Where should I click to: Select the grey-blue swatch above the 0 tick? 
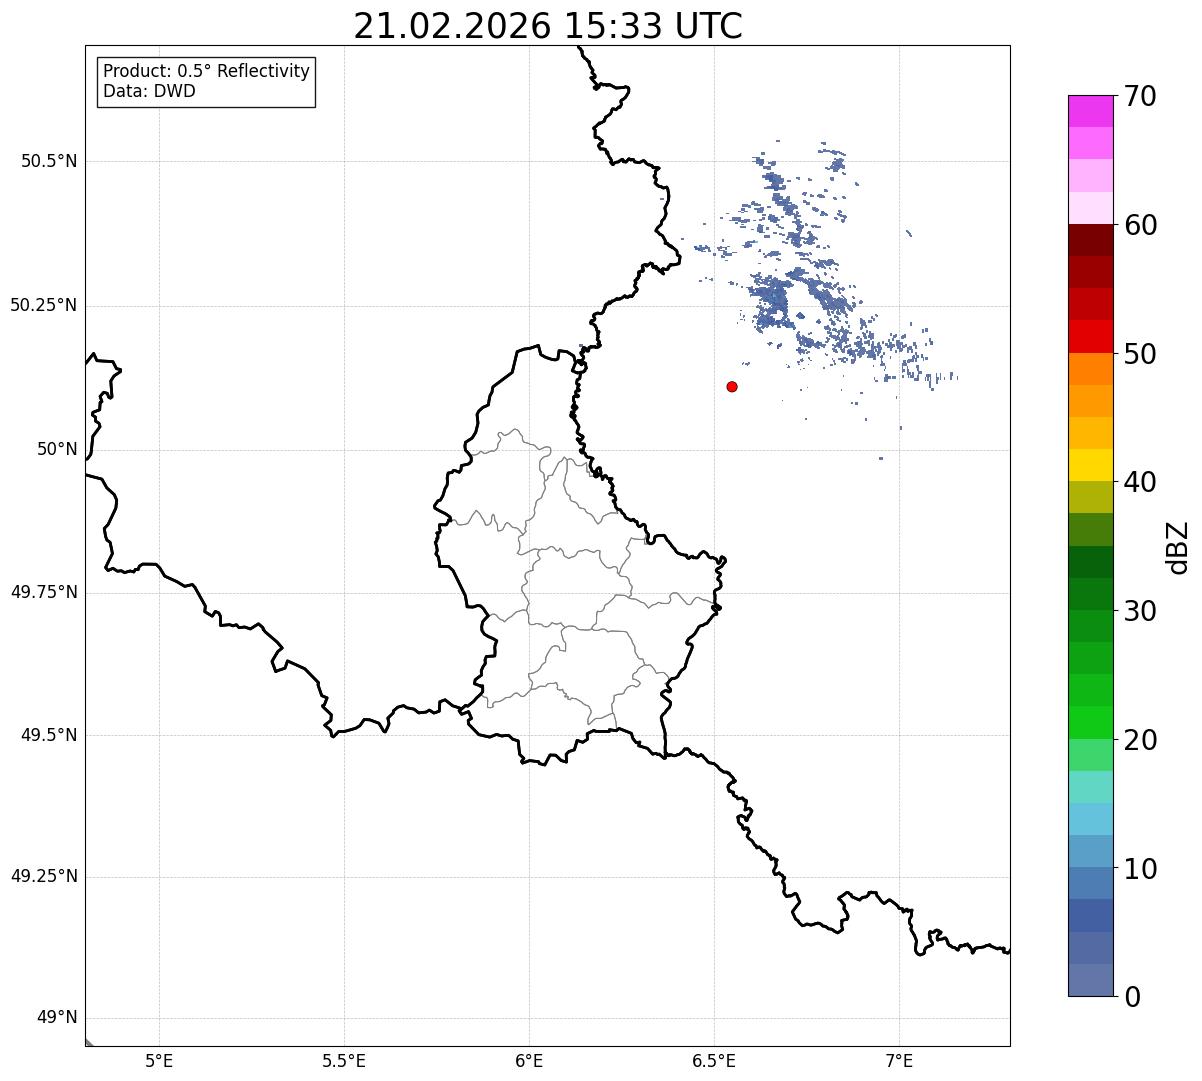(x=1091, y=980)
